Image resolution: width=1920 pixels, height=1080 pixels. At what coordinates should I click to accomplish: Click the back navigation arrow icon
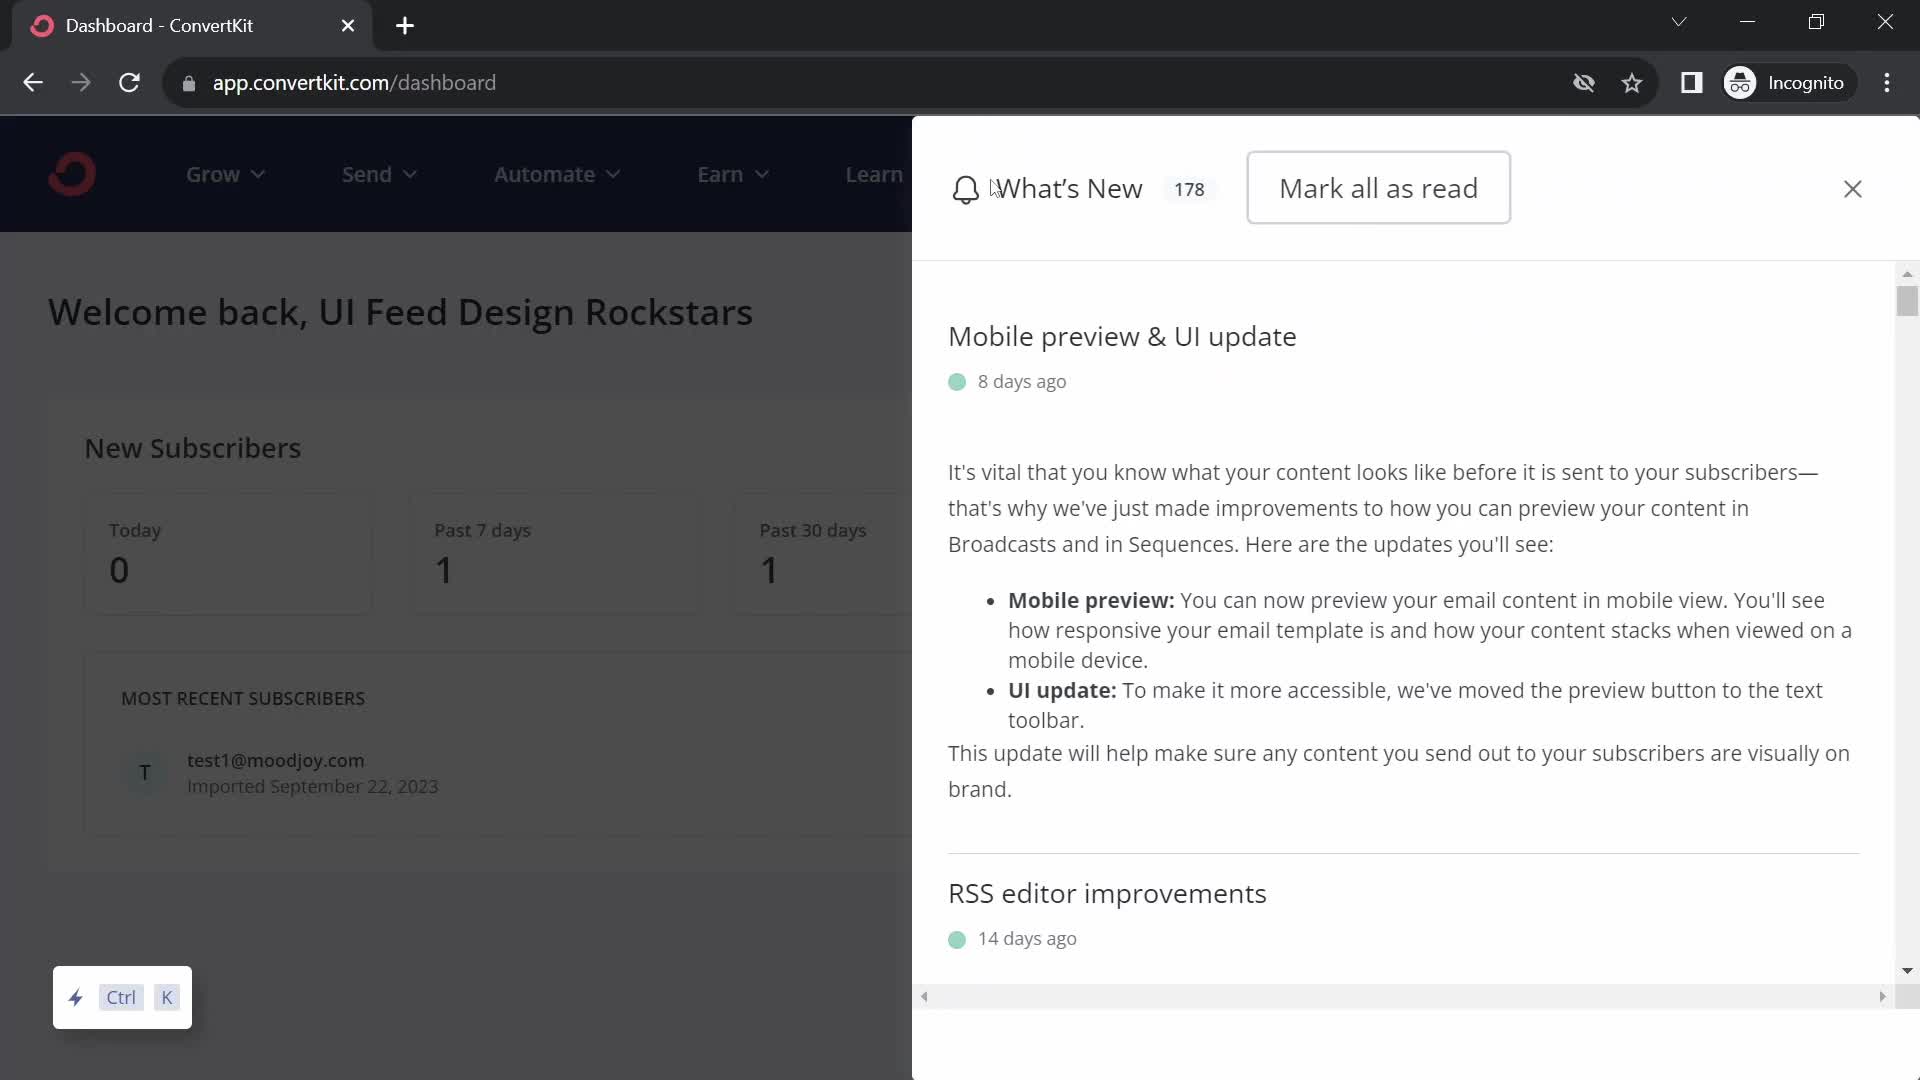[x=32, y=82]
